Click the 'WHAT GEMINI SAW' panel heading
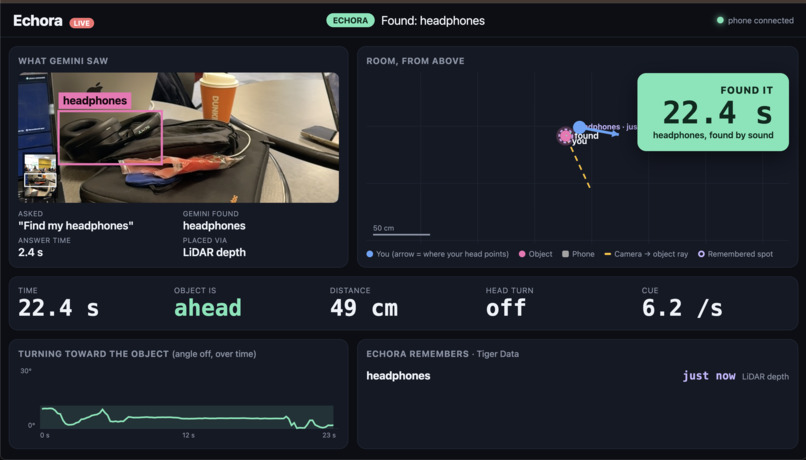The height and width of the screenshot is (460, 806). point(63,61)
